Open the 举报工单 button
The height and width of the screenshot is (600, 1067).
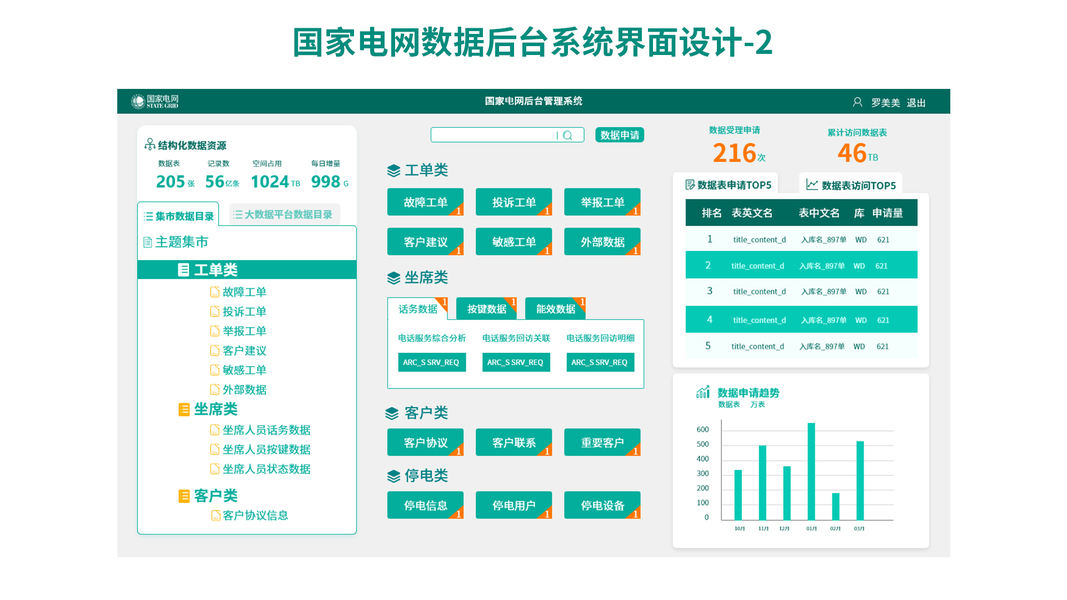pos(602,202)
